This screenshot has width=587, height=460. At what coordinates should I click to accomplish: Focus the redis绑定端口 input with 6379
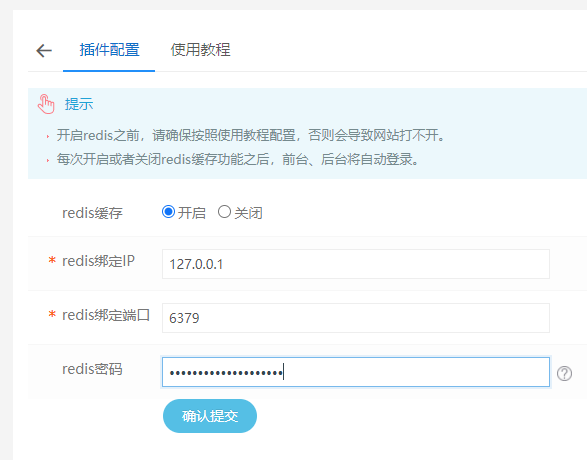(356, 318)
